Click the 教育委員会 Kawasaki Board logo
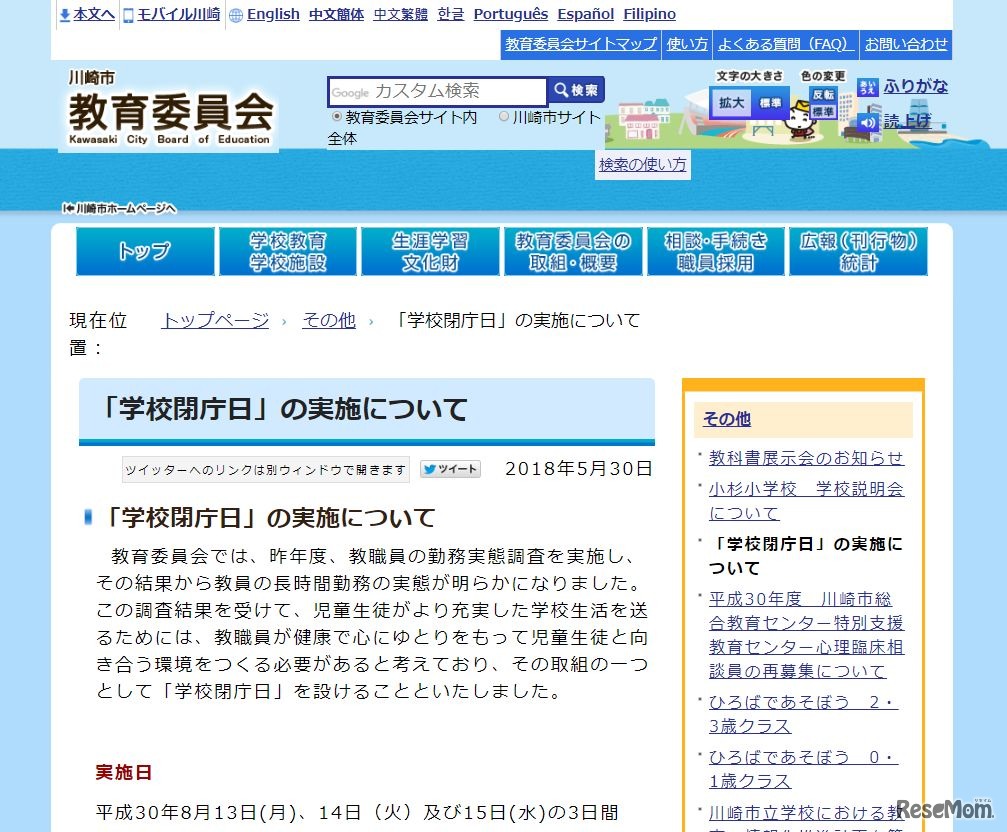Image resolution: width=1007 pixels, height=832 pixels. [168, 110]
